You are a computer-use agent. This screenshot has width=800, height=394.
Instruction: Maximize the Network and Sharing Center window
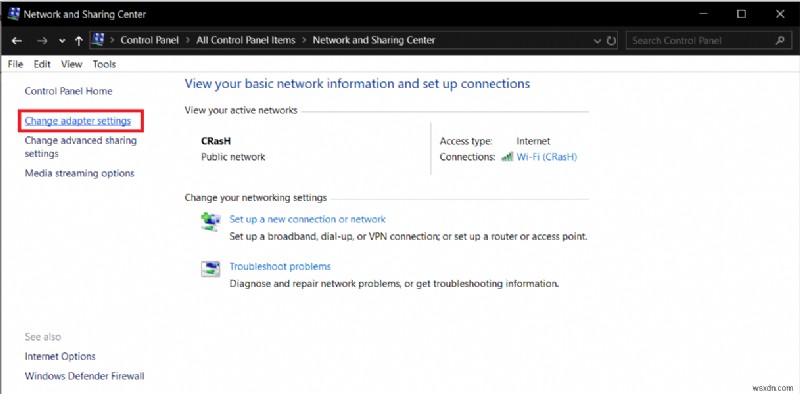[741, 14]
